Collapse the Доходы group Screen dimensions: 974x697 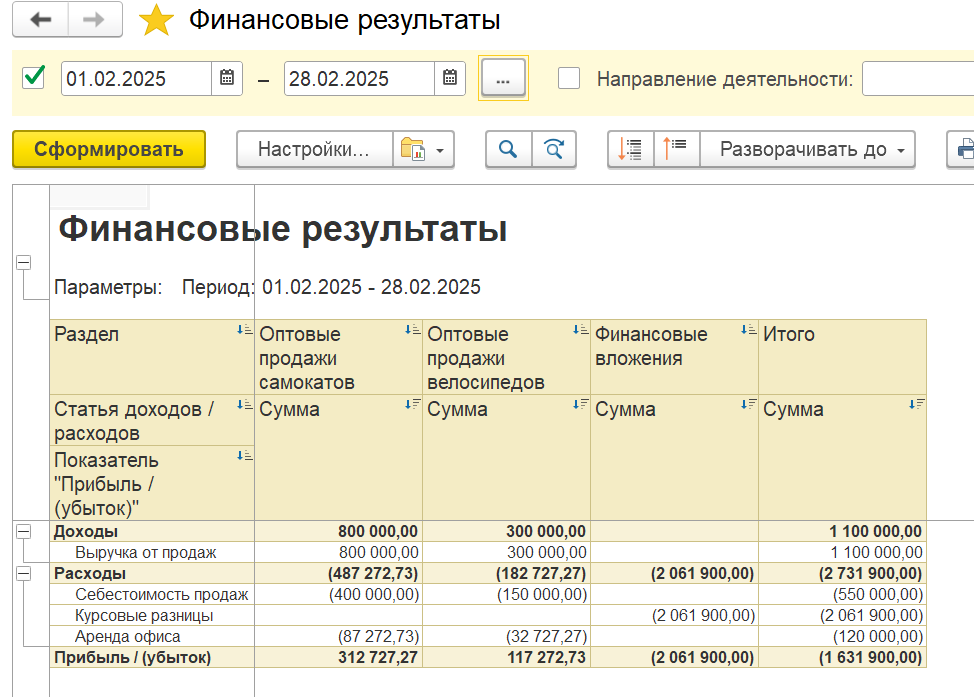(x=24, y=532)
